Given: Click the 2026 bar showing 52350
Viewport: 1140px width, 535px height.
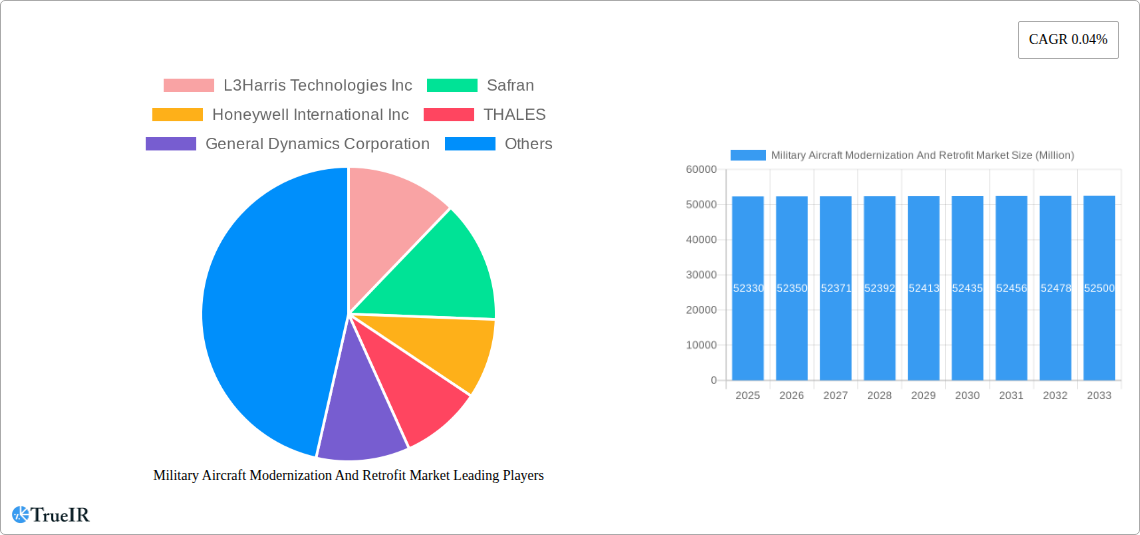Looking at the screenshot, I should 792,288.
